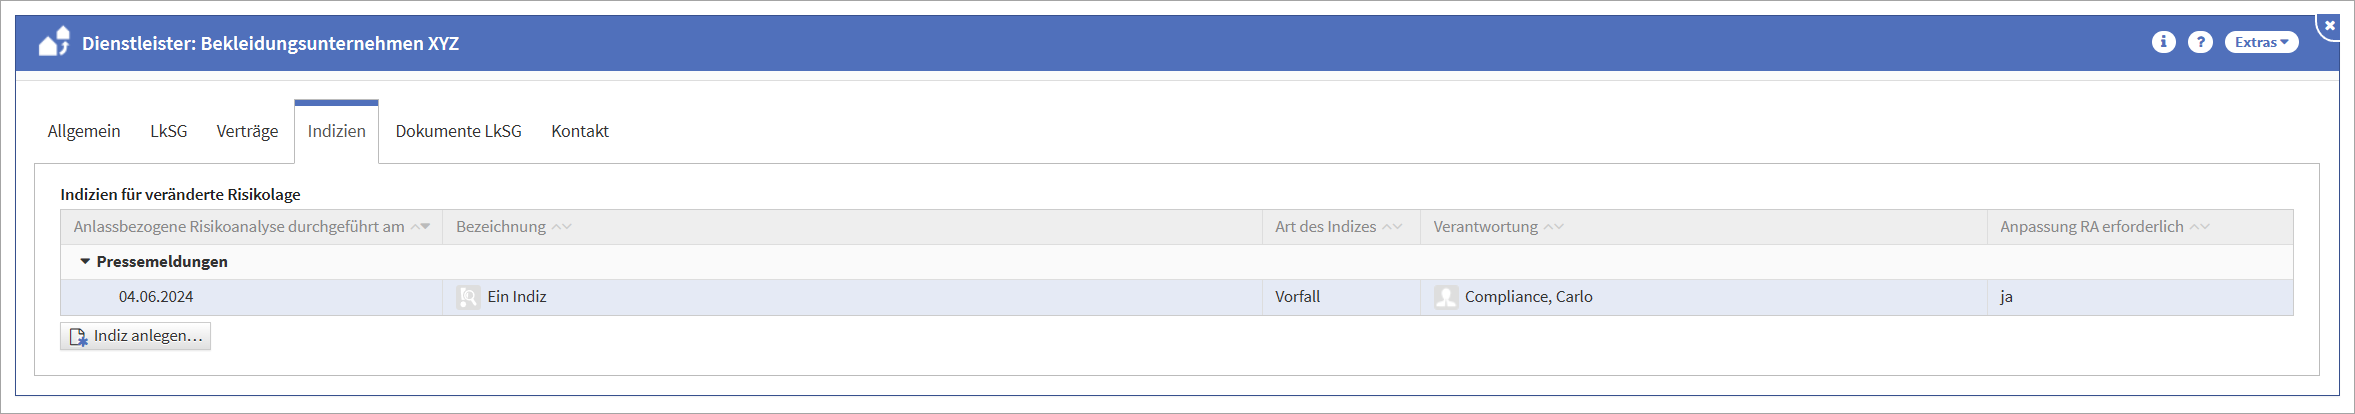
Task: Select the 04.06.2024 table row date
Action: point(156,297)
